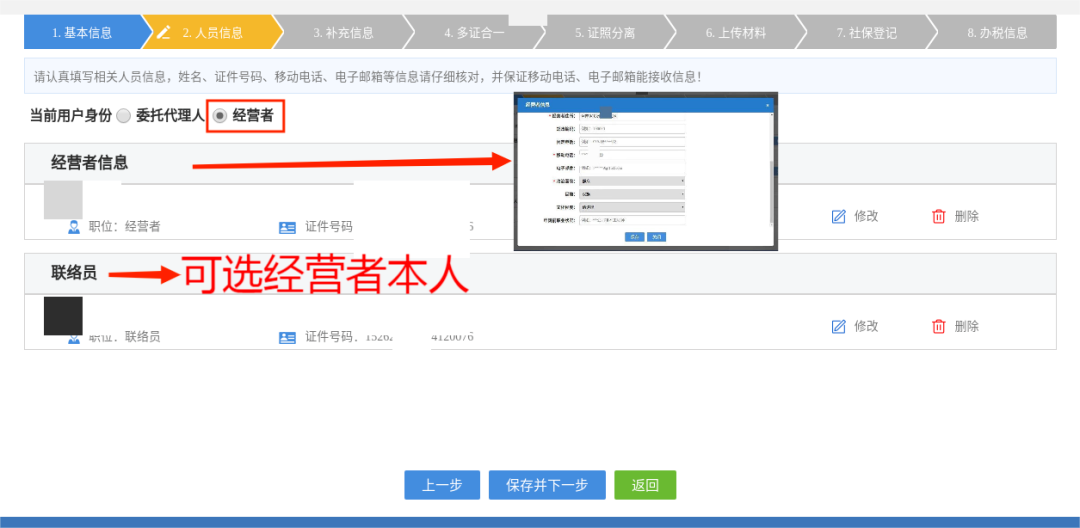The width and height of the screenshot is (1080, 528).
Task: Click edit icon in 联络员 row
Action: pyautogui.click(x=838, y=326)
